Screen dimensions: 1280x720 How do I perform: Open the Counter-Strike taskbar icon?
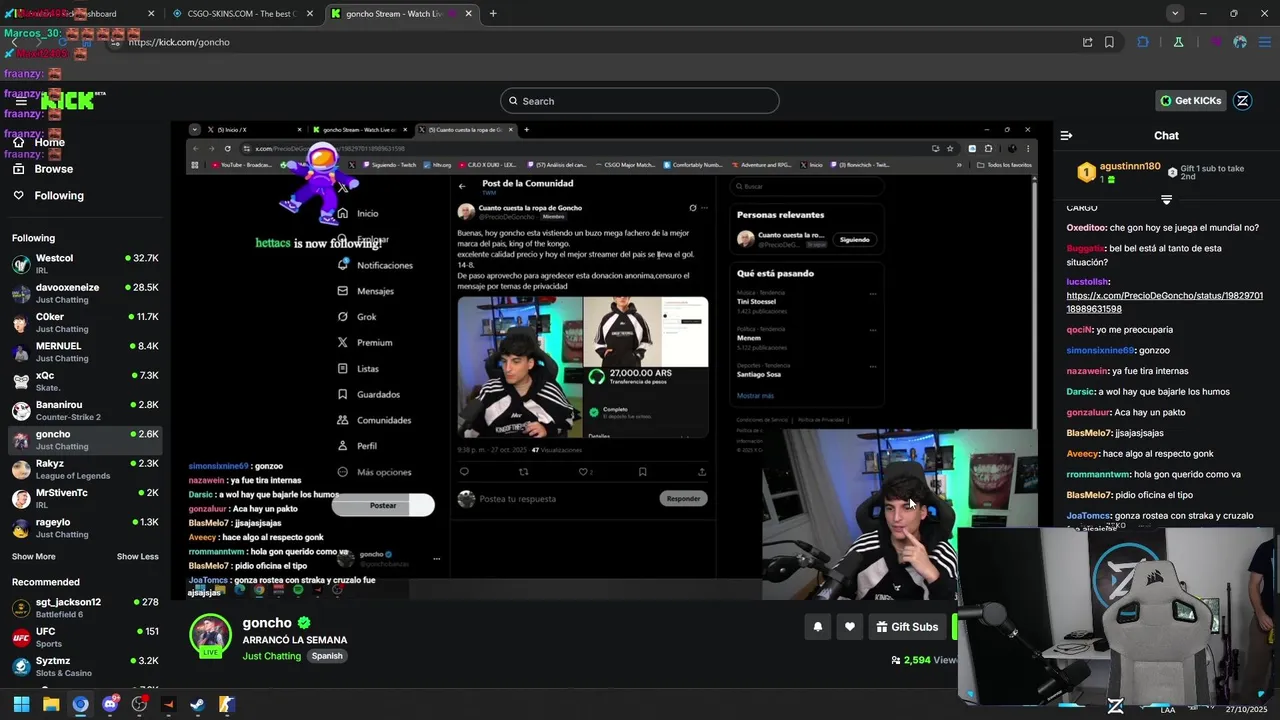pyautogui.click(x=227, y=704)
